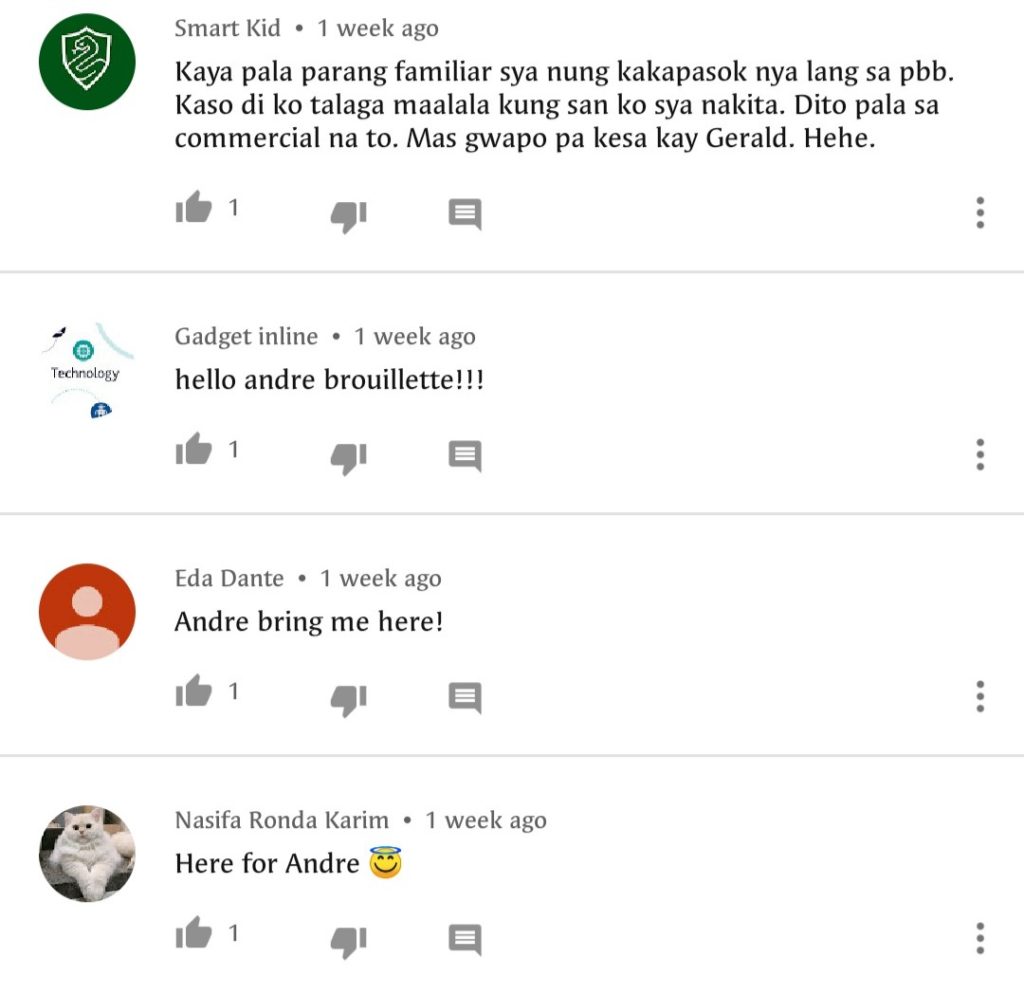Open Nasifa Ronda Karim's cat avatar

87,853
